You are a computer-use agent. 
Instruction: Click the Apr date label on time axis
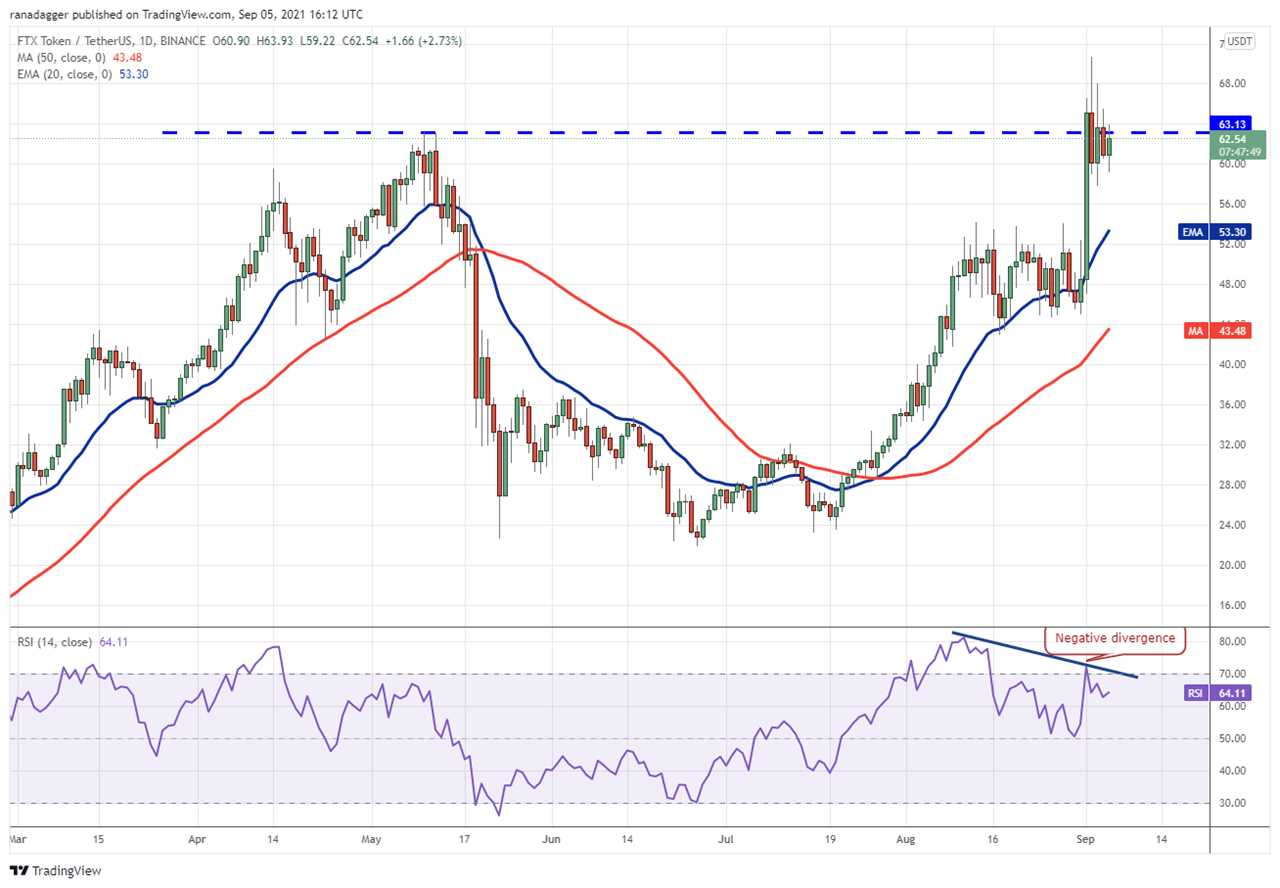tap(198, 837)
